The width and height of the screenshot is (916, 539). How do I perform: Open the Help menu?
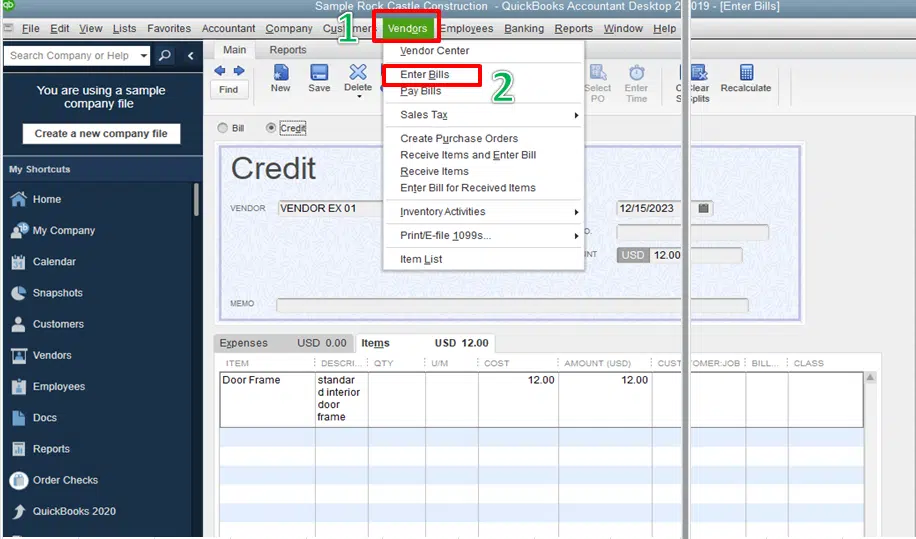tap(664, 29)
